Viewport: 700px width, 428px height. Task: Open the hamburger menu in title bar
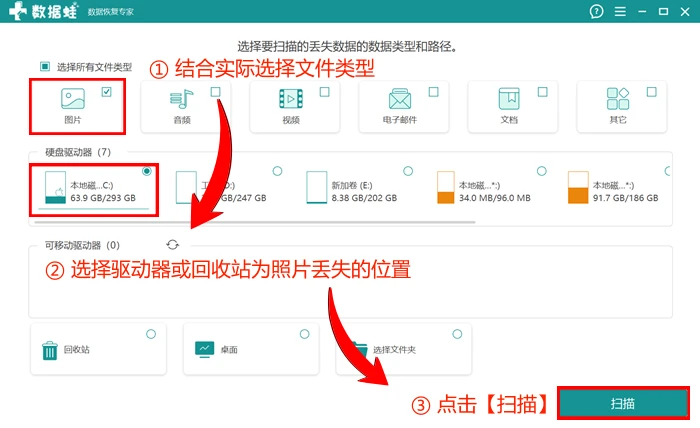point(620,12)
